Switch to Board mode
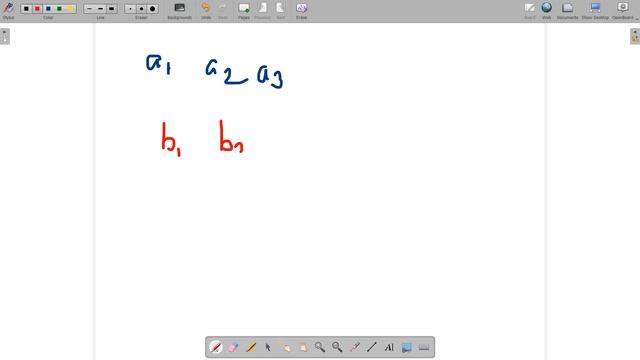Image resolution: width=640 pixels, height=360 pixels. [530, 11]
